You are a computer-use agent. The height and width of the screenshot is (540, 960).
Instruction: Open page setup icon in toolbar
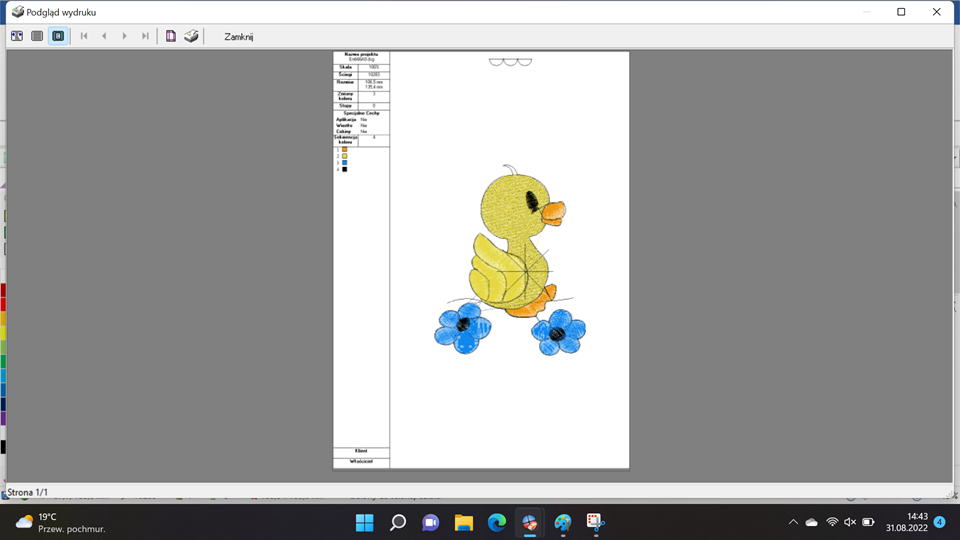pyautogui.click(x=171, y=36)
